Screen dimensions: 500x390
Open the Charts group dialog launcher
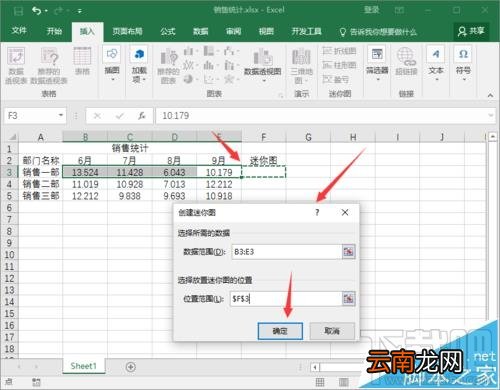pyautogui.click(x=280, y=95)
